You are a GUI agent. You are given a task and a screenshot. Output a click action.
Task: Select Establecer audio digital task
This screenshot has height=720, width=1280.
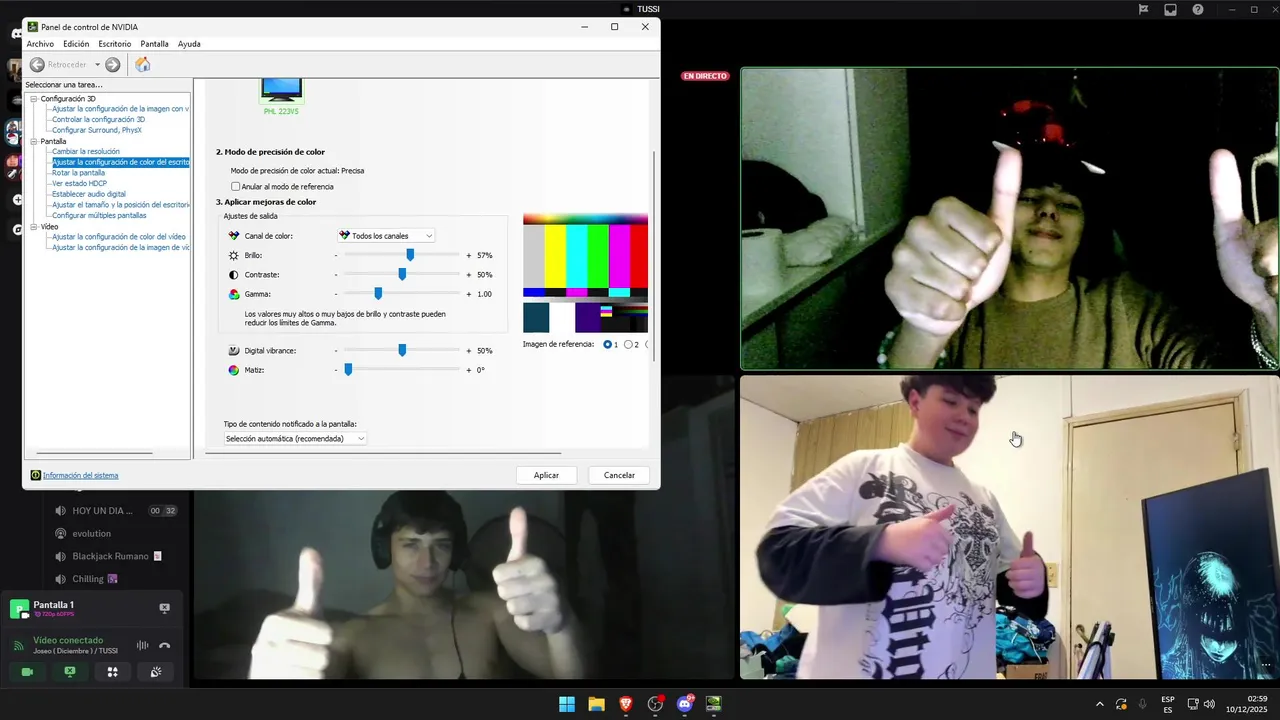point(89,194)
